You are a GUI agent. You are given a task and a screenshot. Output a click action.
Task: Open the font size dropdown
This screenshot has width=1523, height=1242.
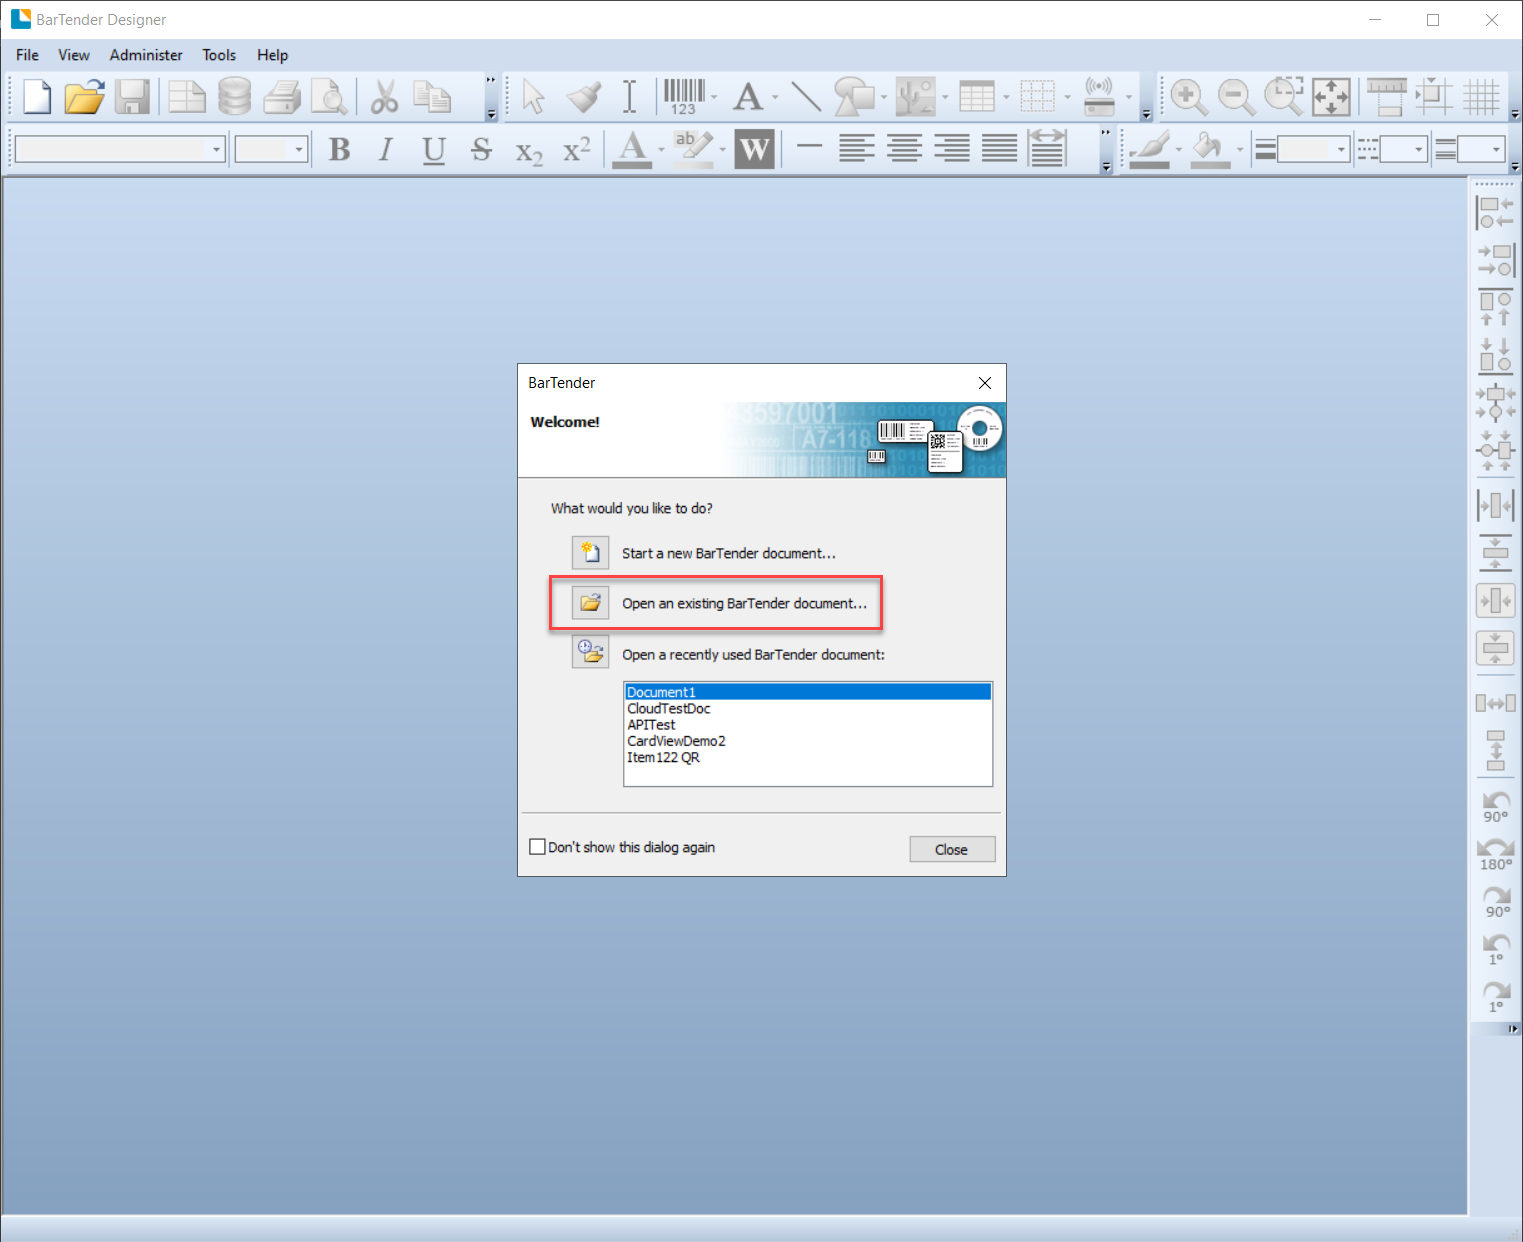click(x=299, y=150)
